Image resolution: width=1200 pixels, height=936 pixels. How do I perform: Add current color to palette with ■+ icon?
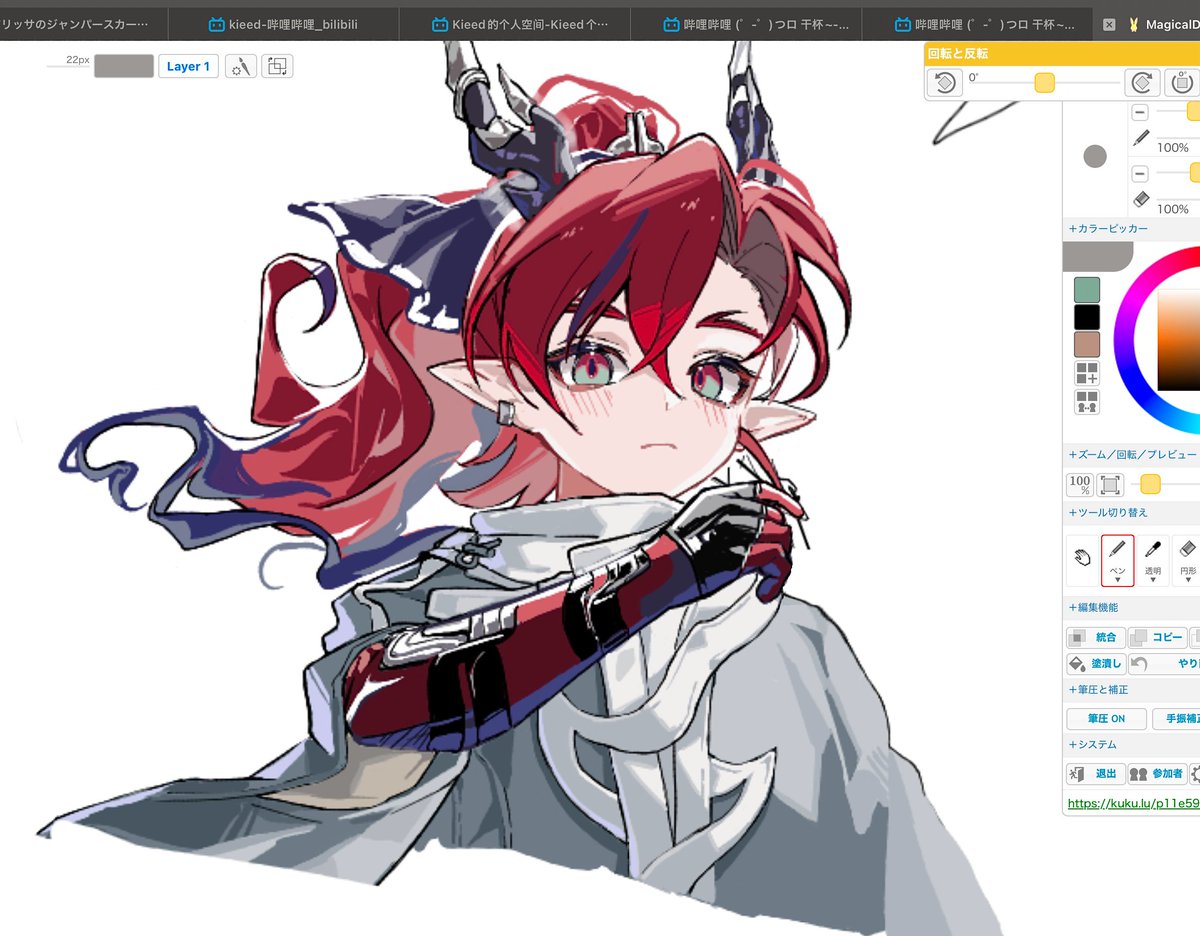coord(1086,375)
